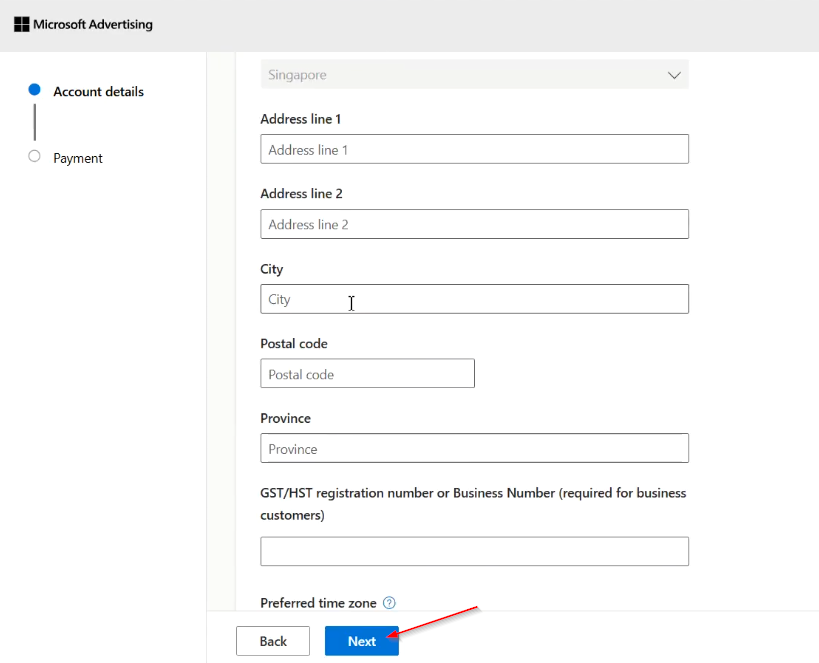Expand the chevron on the country selector
Screen dimensions: 819x663
[674, 75]
